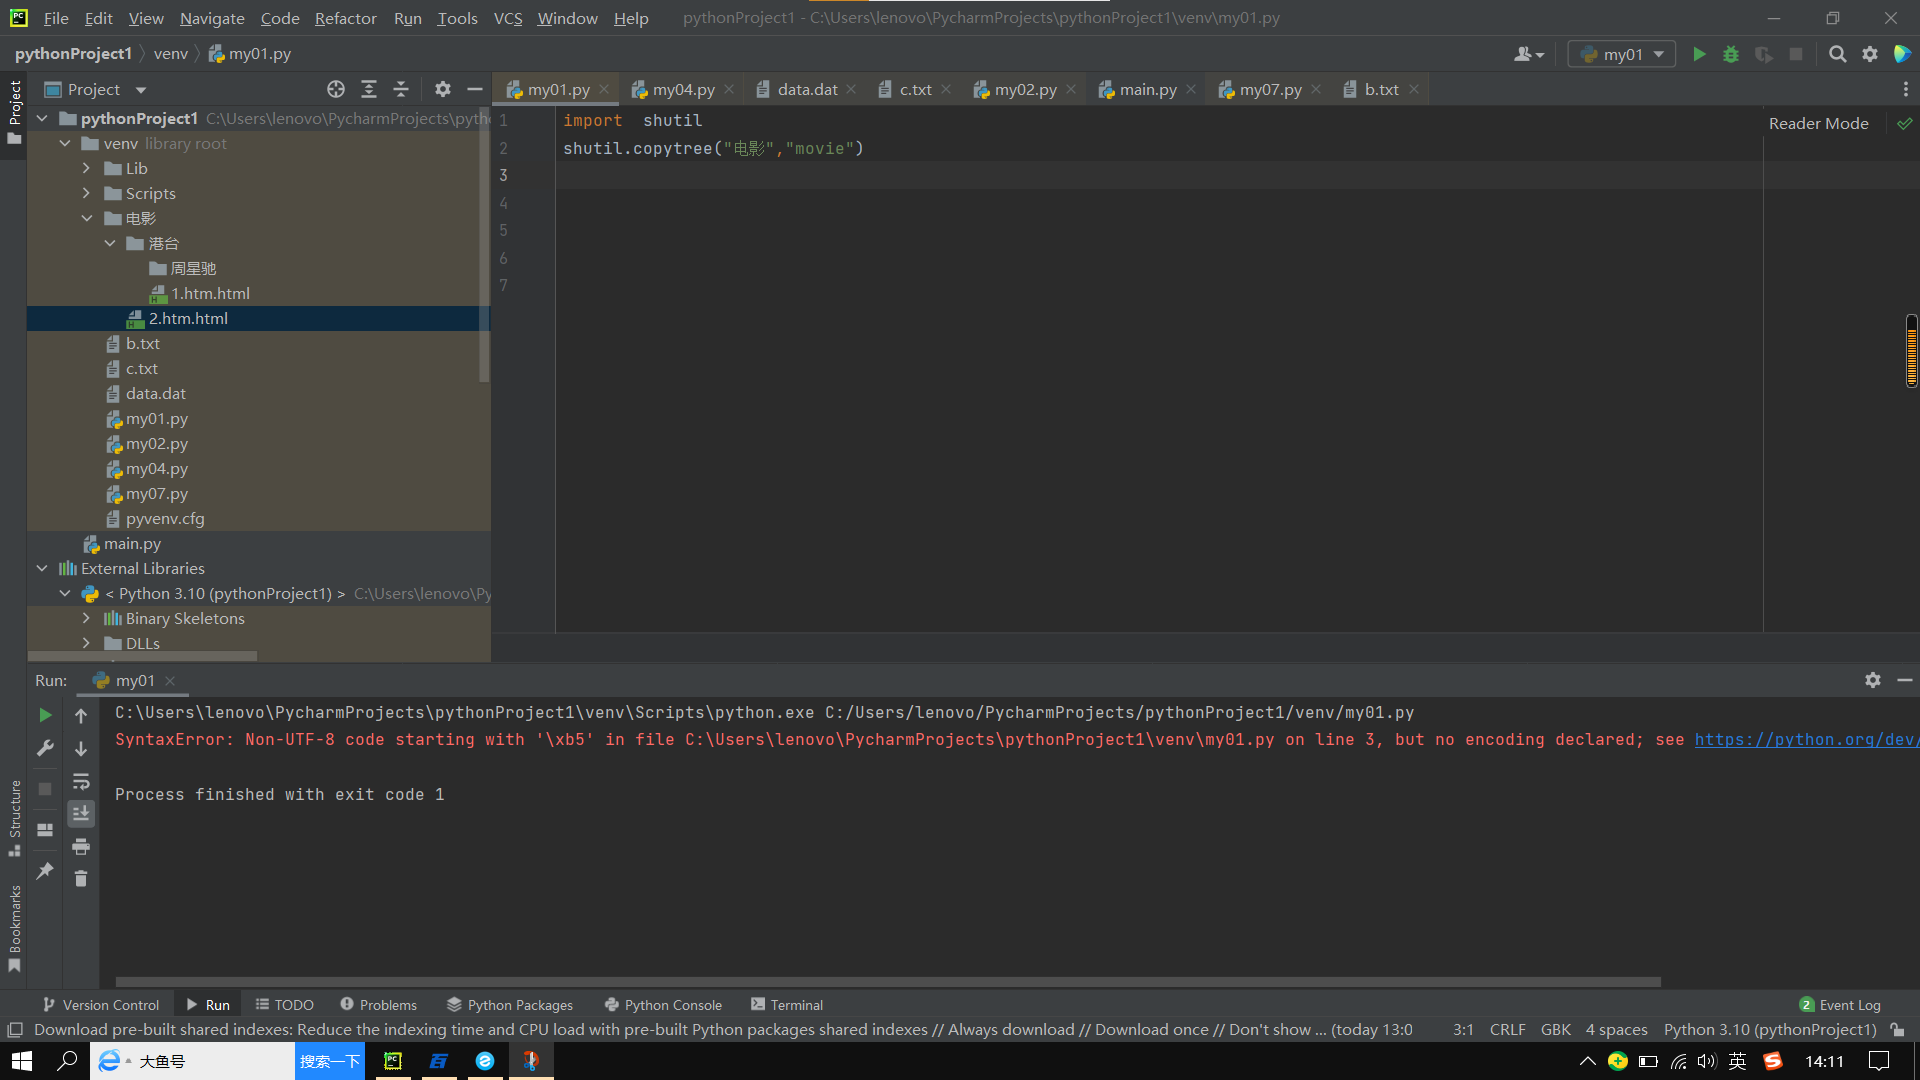Viewport: 1920px width, 1080px height.
Task: Open the Event Log
Action: pos(1840,1005)
